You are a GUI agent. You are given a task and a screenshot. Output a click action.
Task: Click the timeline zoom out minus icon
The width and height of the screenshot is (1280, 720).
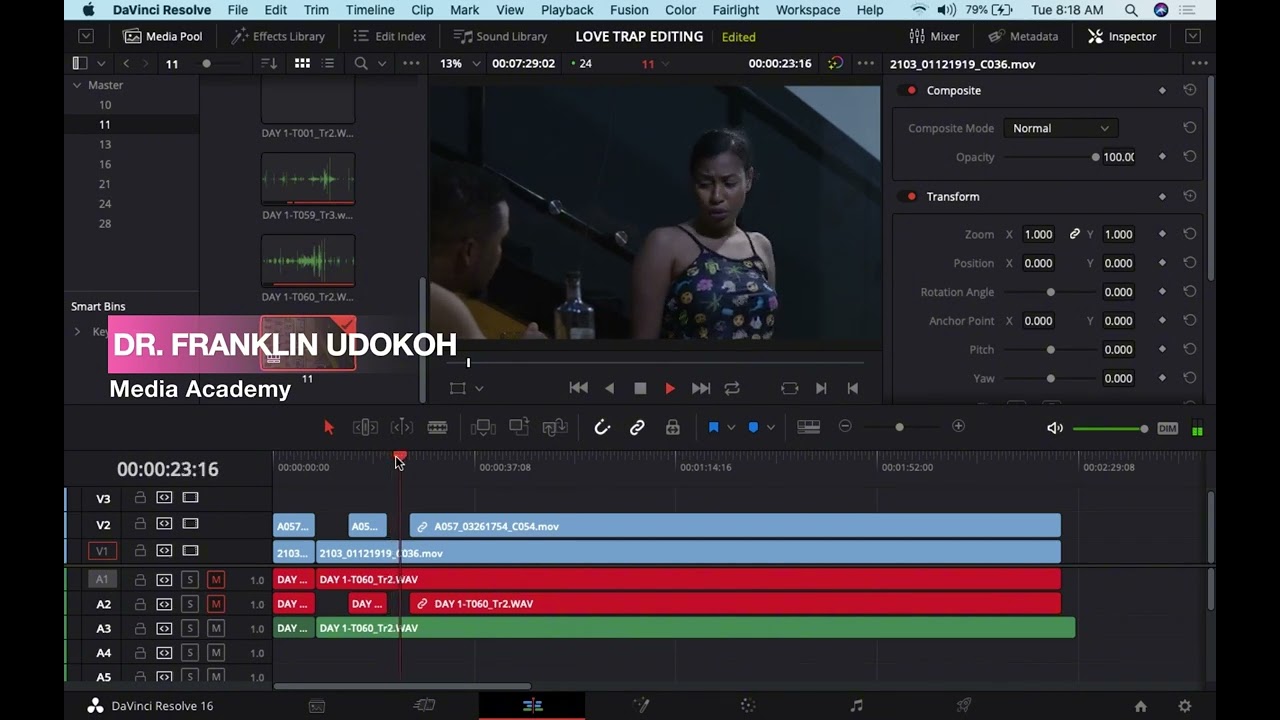[x=845, y=426]
